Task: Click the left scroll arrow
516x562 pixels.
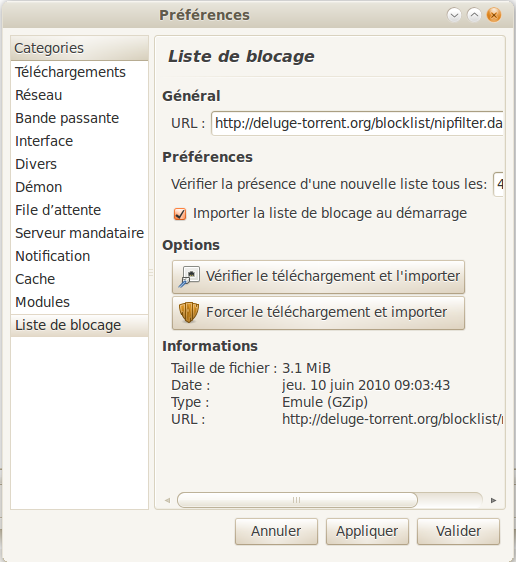Action: tap(167, 500)
